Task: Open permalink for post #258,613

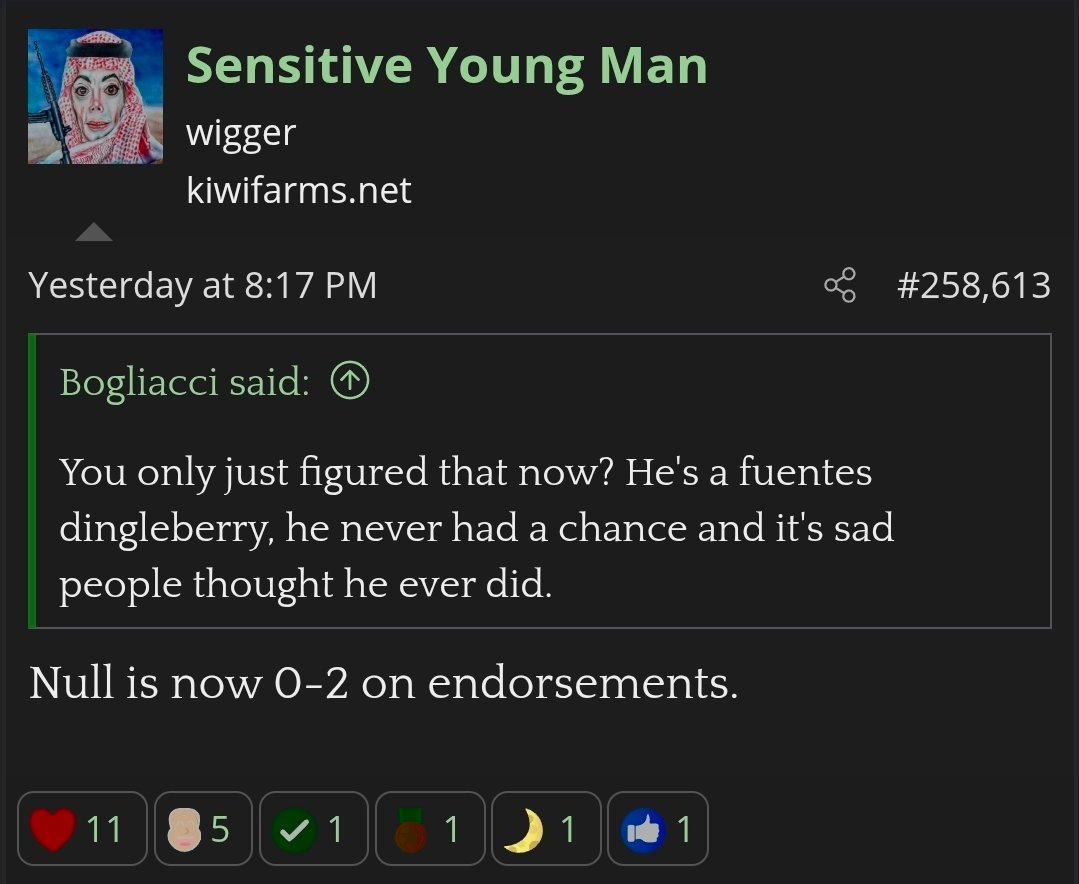Action: (973, 286)
